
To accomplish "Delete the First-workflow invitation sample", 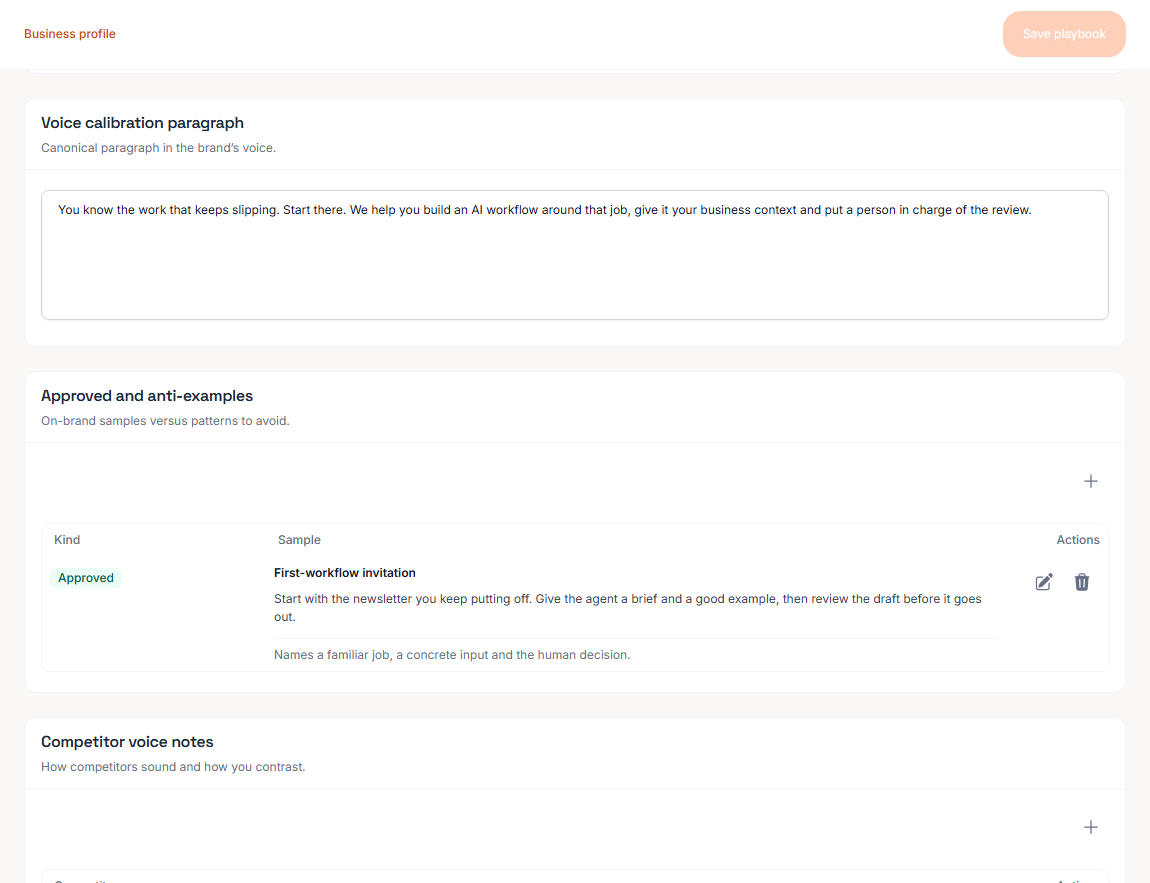I will point(1081,582).
